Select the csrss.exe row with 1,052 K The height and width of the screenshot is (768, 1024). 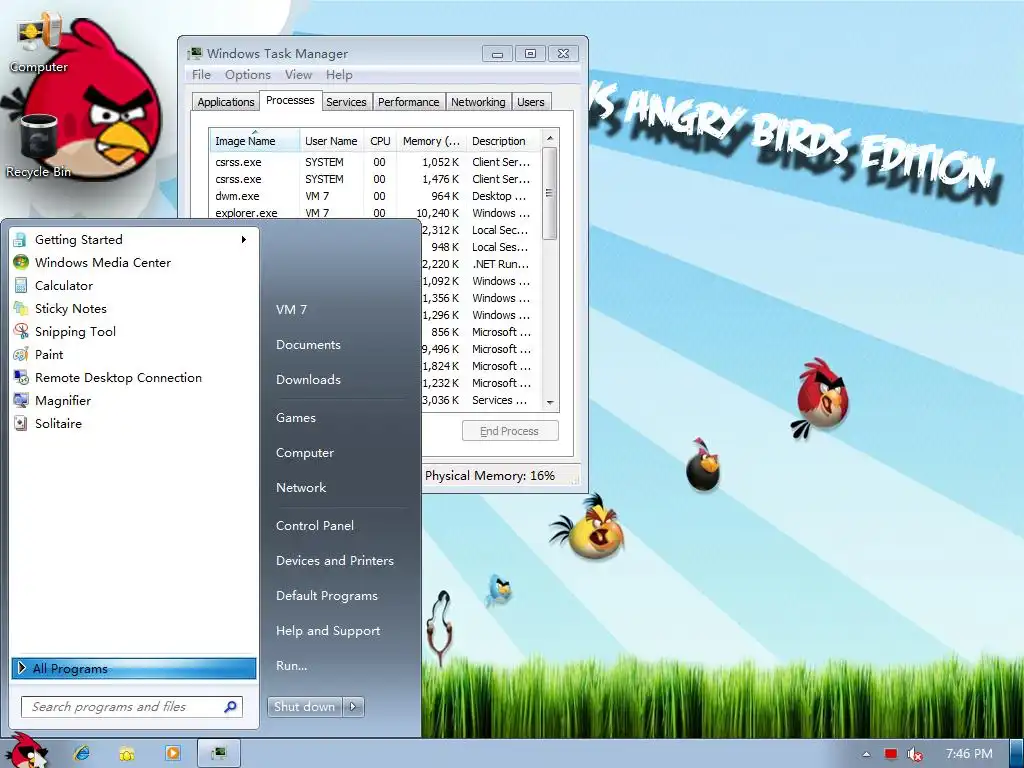click(x=376, y=162)
